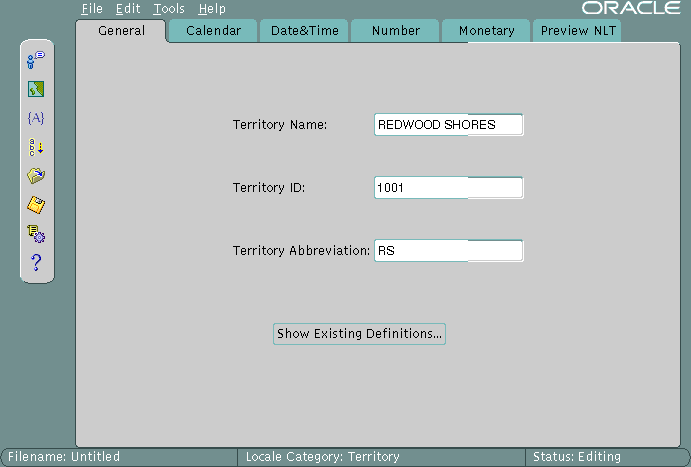This screenshot has height=467, width=691.
Task: Open the Preview NLT tab
Action: (x=577, y=31)
